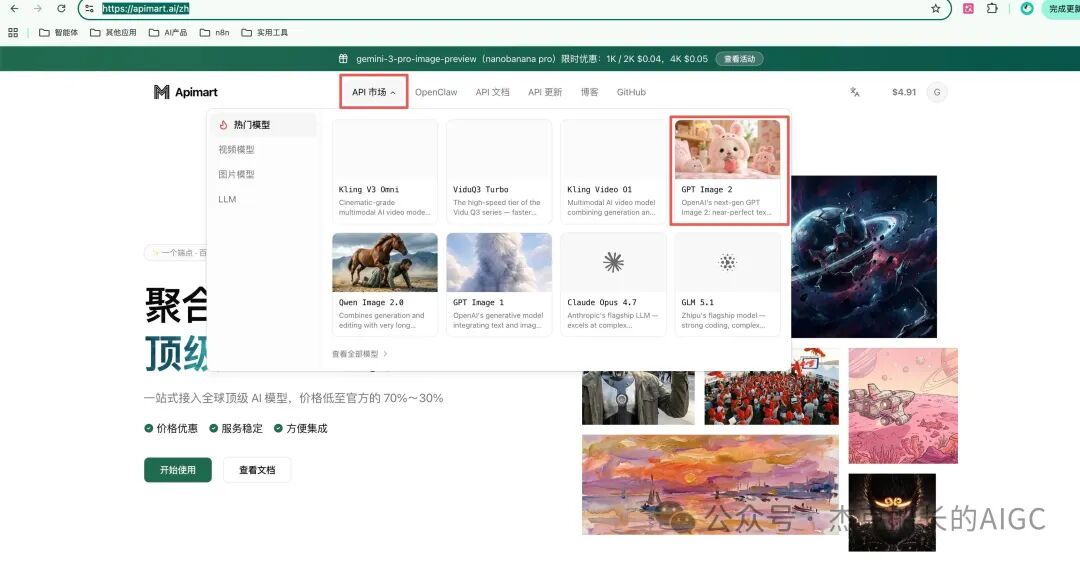Image resolution: width=1080 pixels, height=562 pixels.
Task: Click the 查看活动 banner button
Action: coord(739,59)
